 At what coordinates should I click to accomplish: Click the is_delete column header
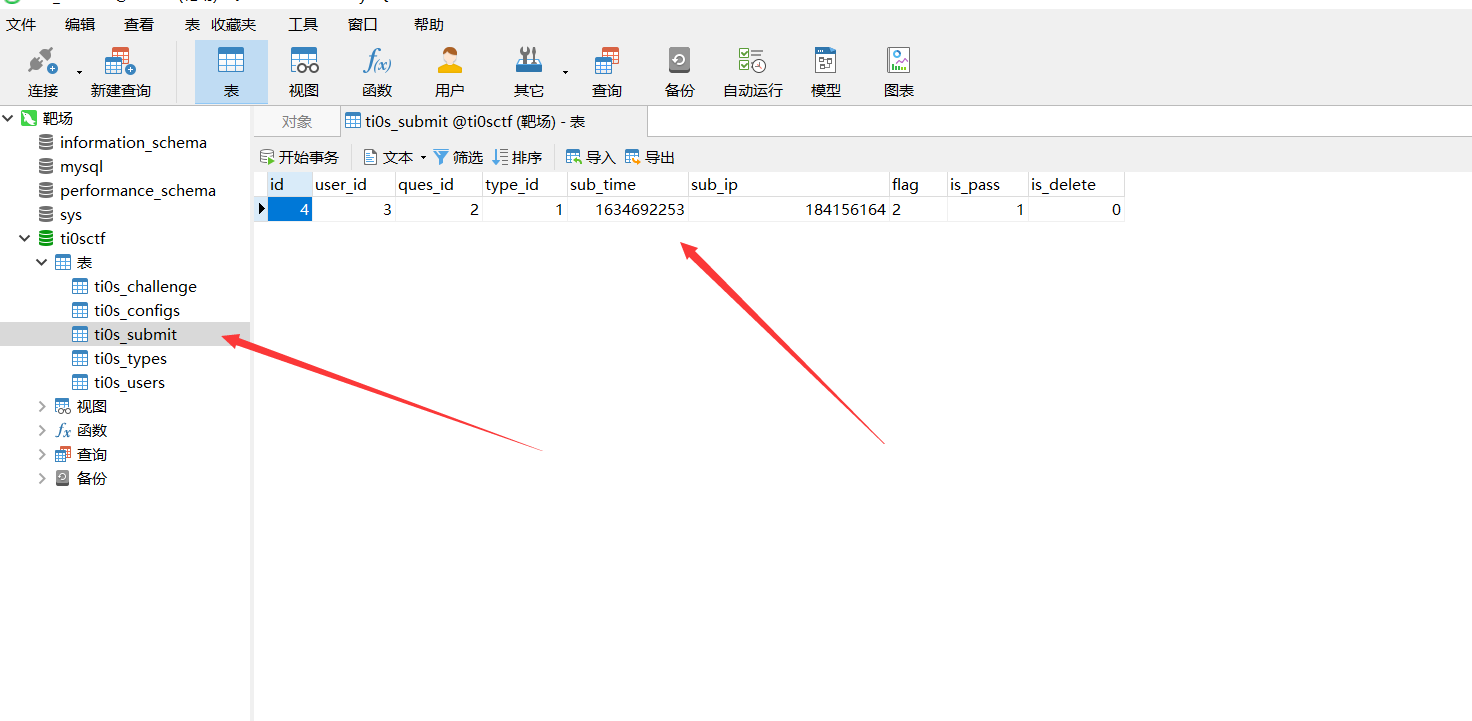pos(1076,185)
